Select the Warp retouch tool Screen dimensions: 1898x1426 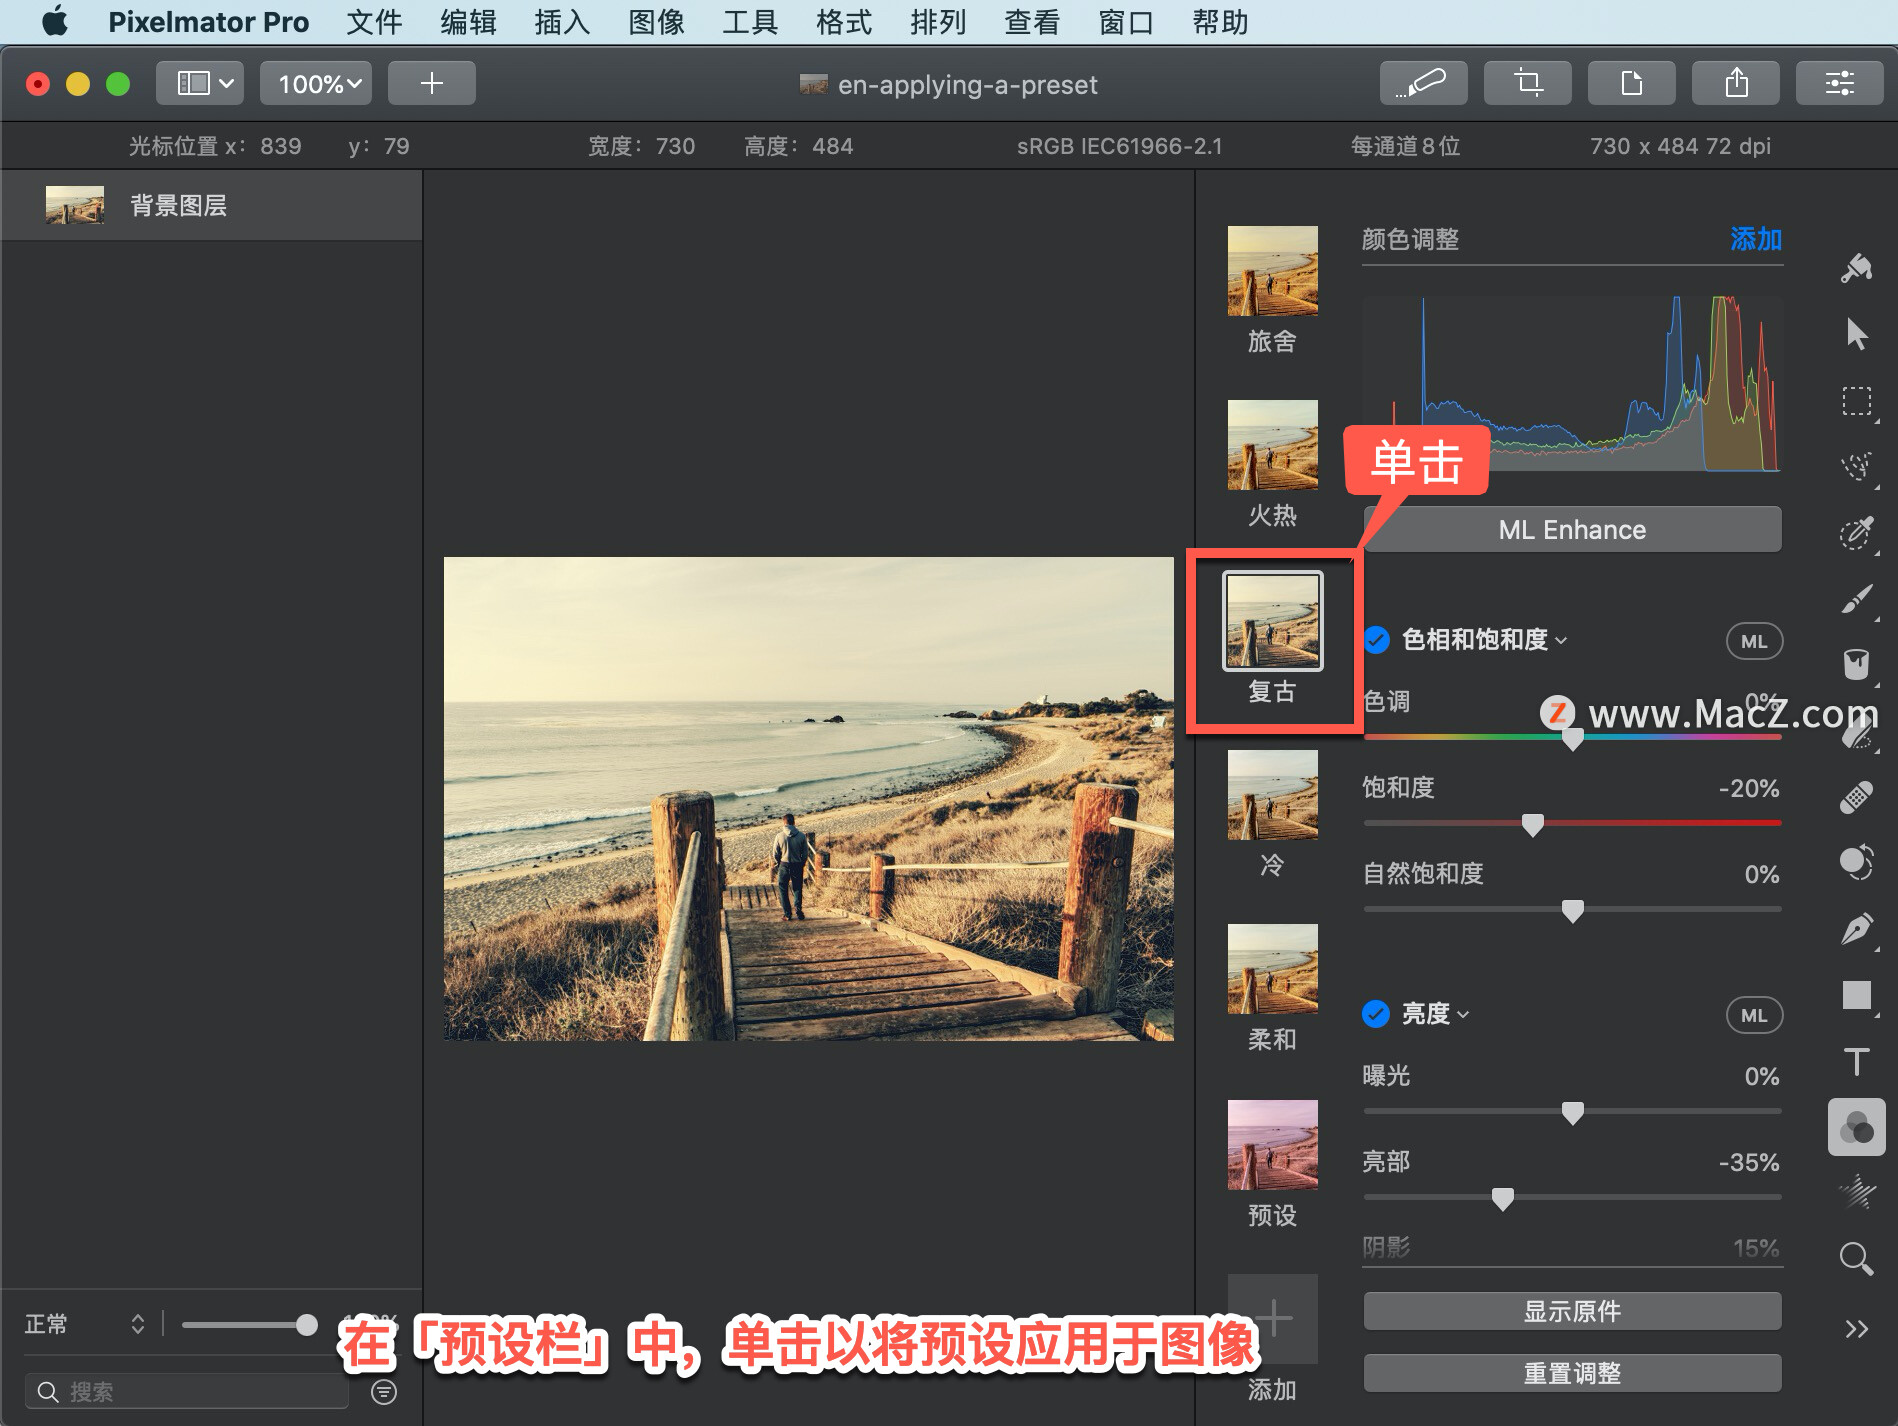1856,862
